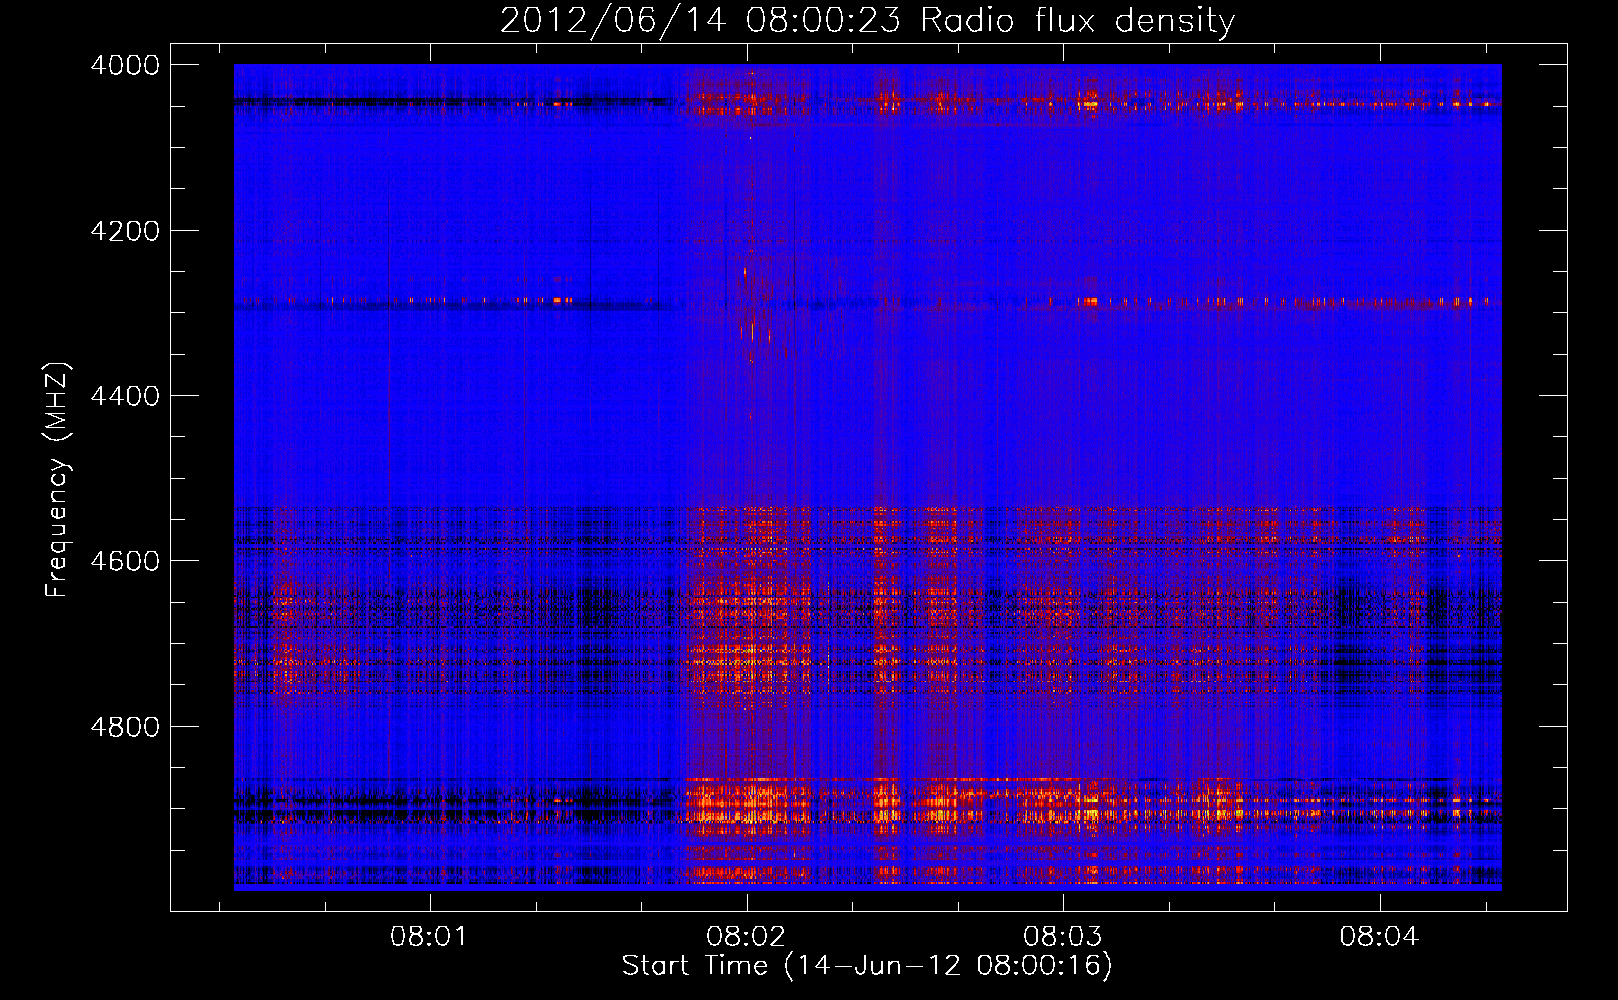1618x1000 pixels.
Task: Click the 4800 frequency axis label
Action: point(125,726)
